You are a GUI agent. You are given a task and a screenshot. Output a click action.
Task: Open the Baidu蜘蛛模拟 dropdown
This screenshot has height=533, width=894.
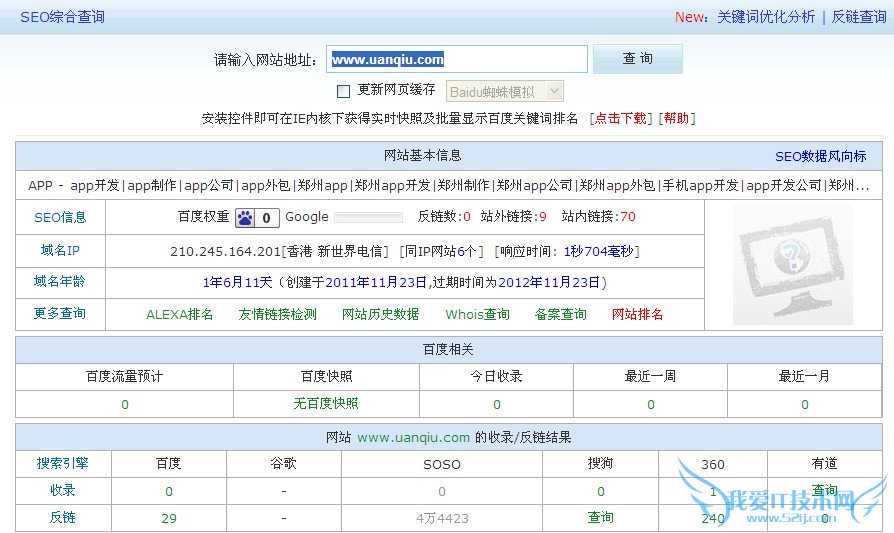pos(504,91)
